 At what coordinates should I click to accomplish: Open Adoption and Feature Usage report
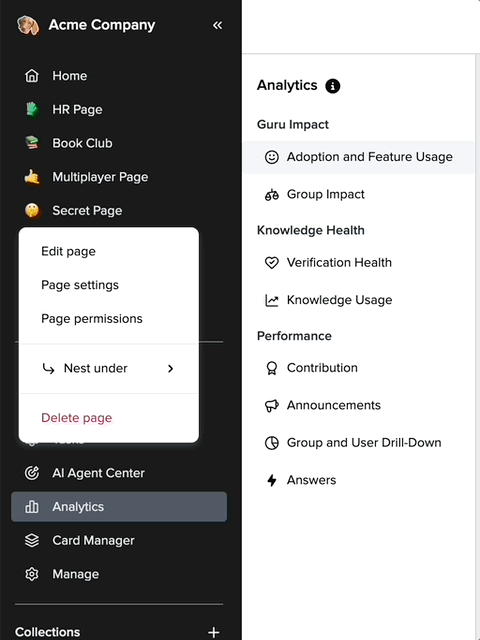[x=359, y=157]
